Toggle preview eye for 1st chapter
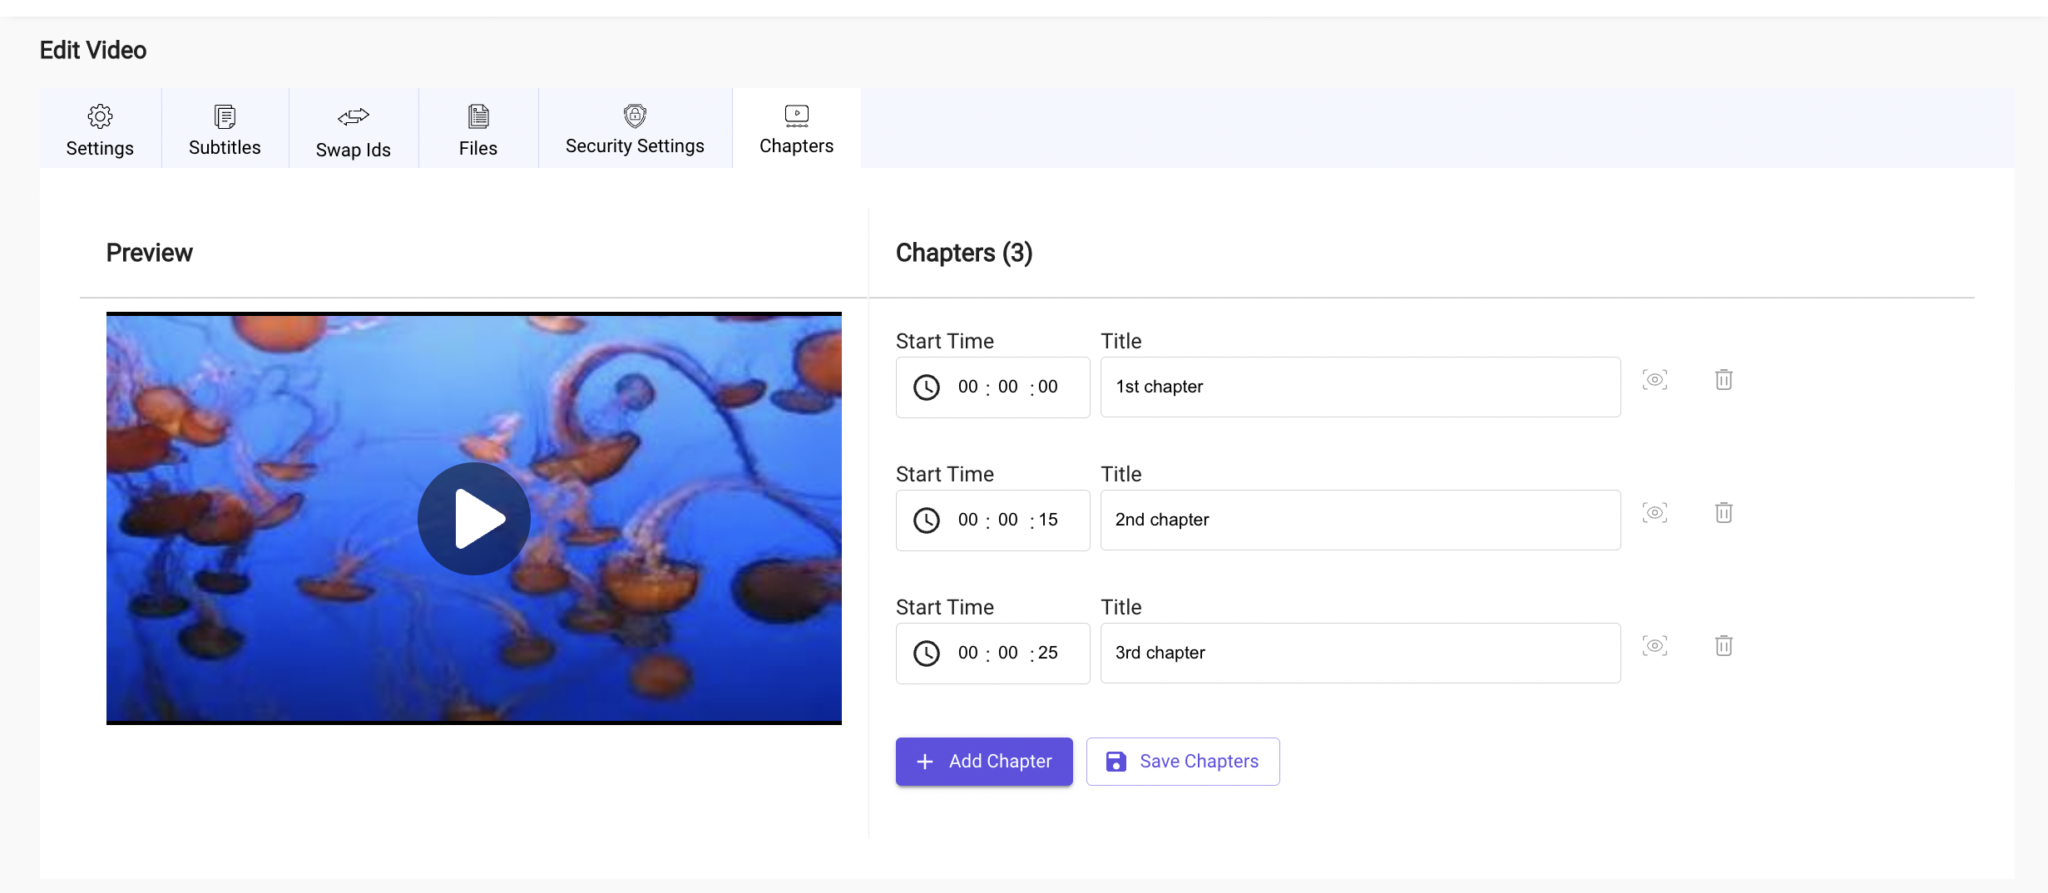 [x=1654, y=380]
